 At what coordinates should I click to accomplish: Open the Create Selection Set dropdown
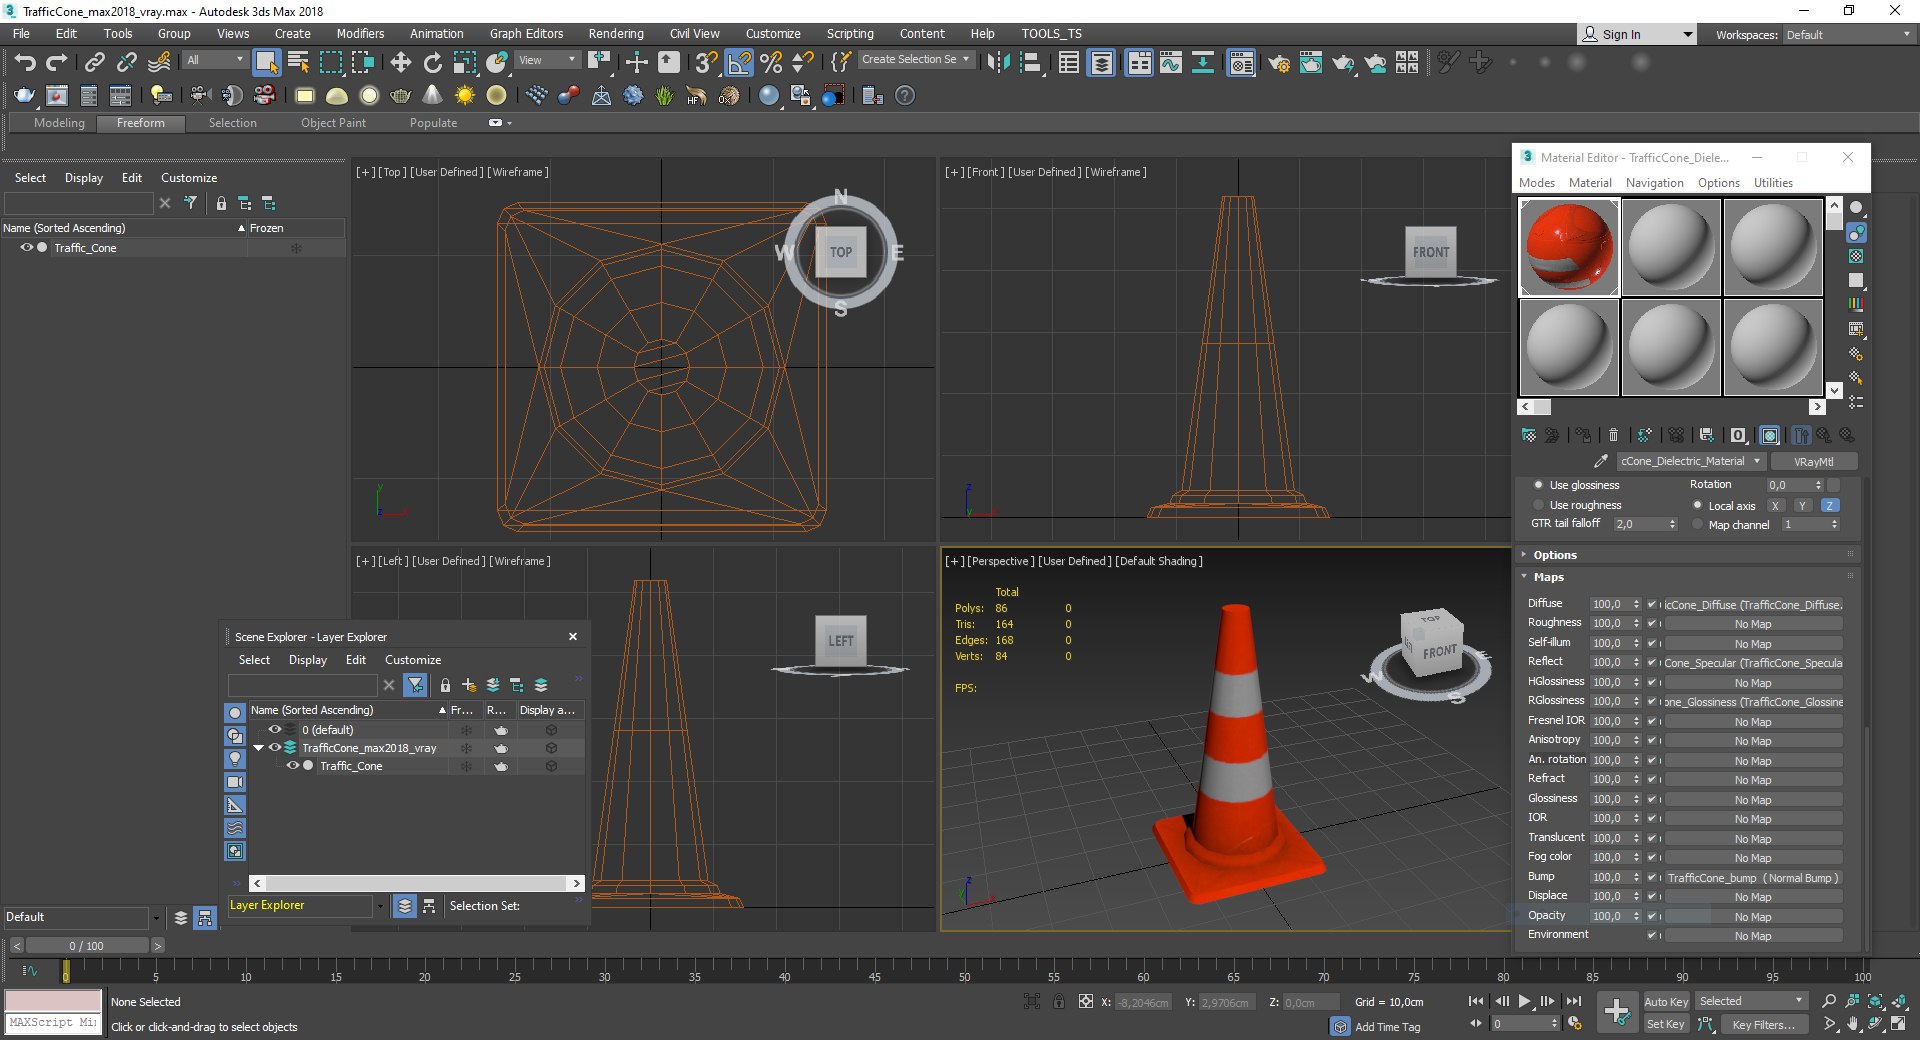[x=917, y=60]
